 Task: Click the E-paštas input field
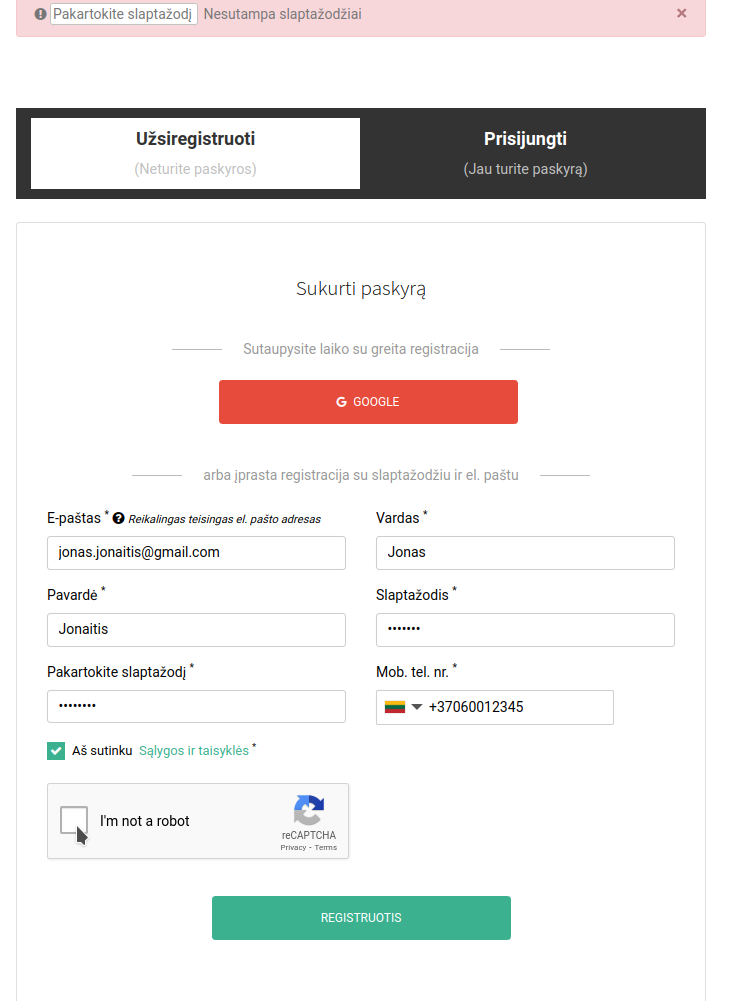(x=197, y=553)
